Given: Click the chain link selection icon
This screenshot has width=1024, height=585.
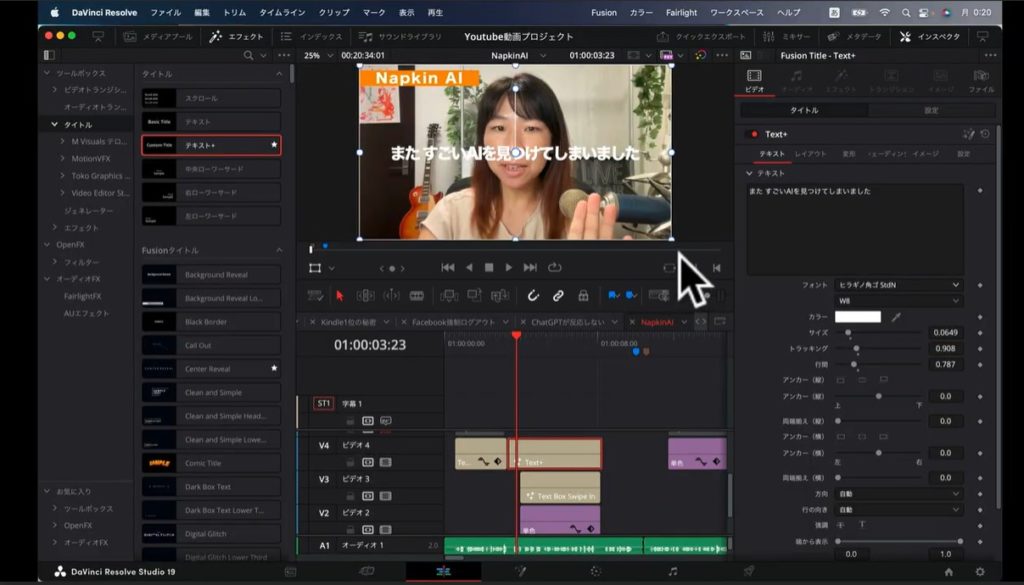Looking at the screenshot, I should tap(558, 296).
